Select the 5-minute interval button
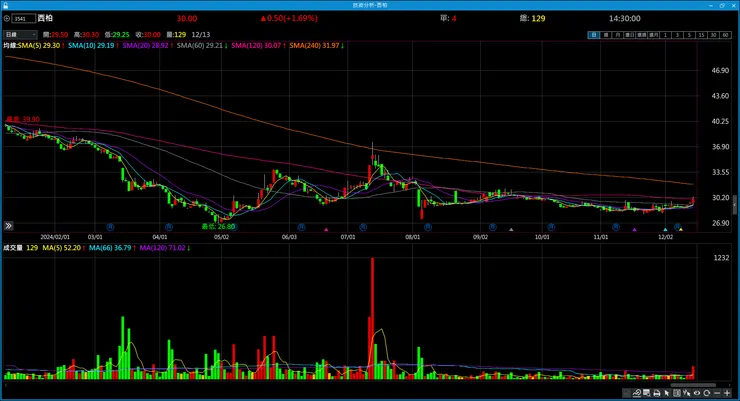The width and height of the screenshot is (740, 401). click(689, 35)
